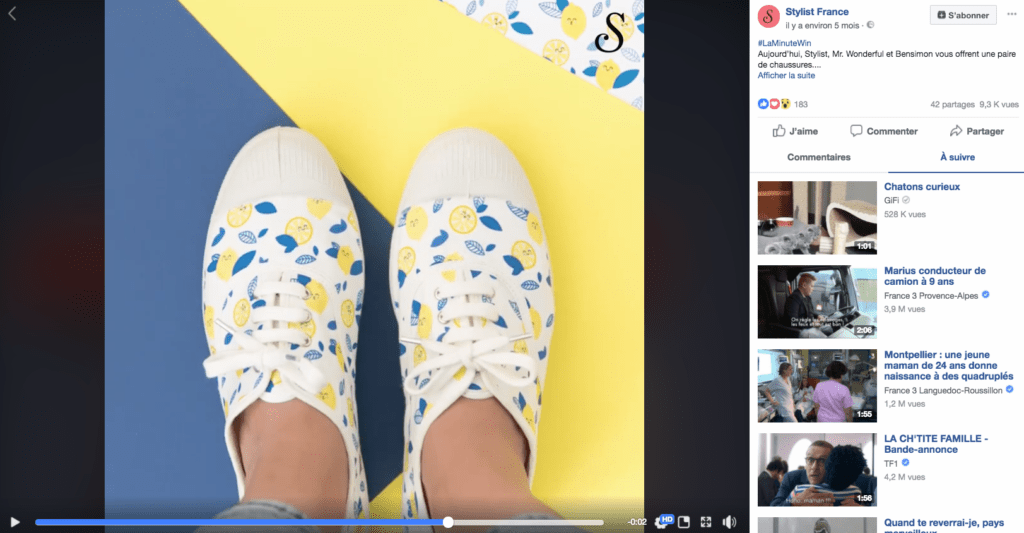1024x533 pixels.
Task: Open France 3 Languedoc-Roussillon page link
Action: [943, 391]
